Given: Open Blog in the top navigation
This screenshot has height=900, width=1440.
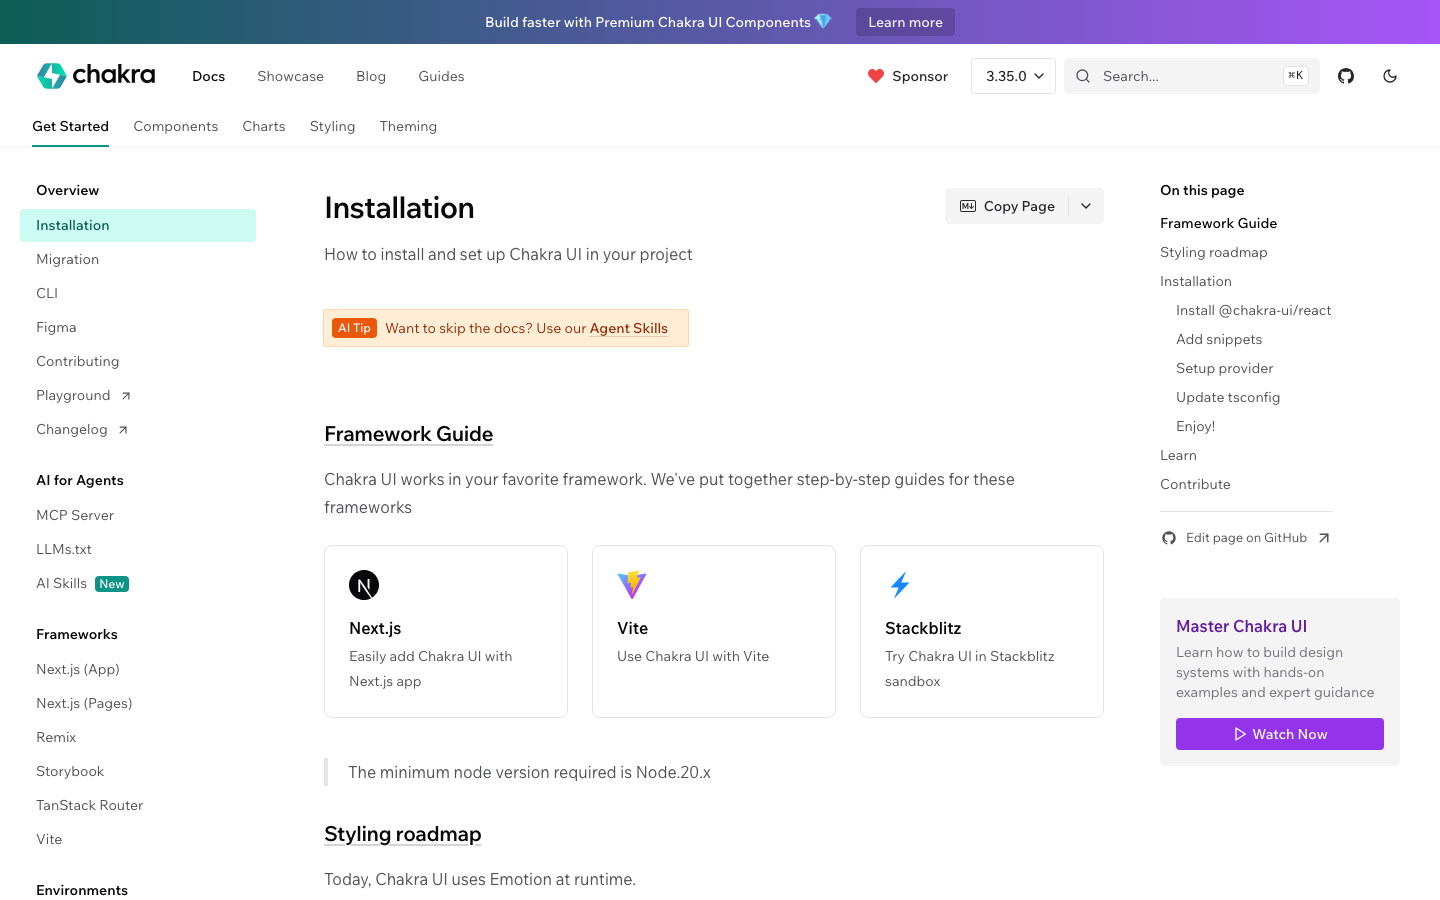Looking at the screenshot, I should [x=371, y=76].
